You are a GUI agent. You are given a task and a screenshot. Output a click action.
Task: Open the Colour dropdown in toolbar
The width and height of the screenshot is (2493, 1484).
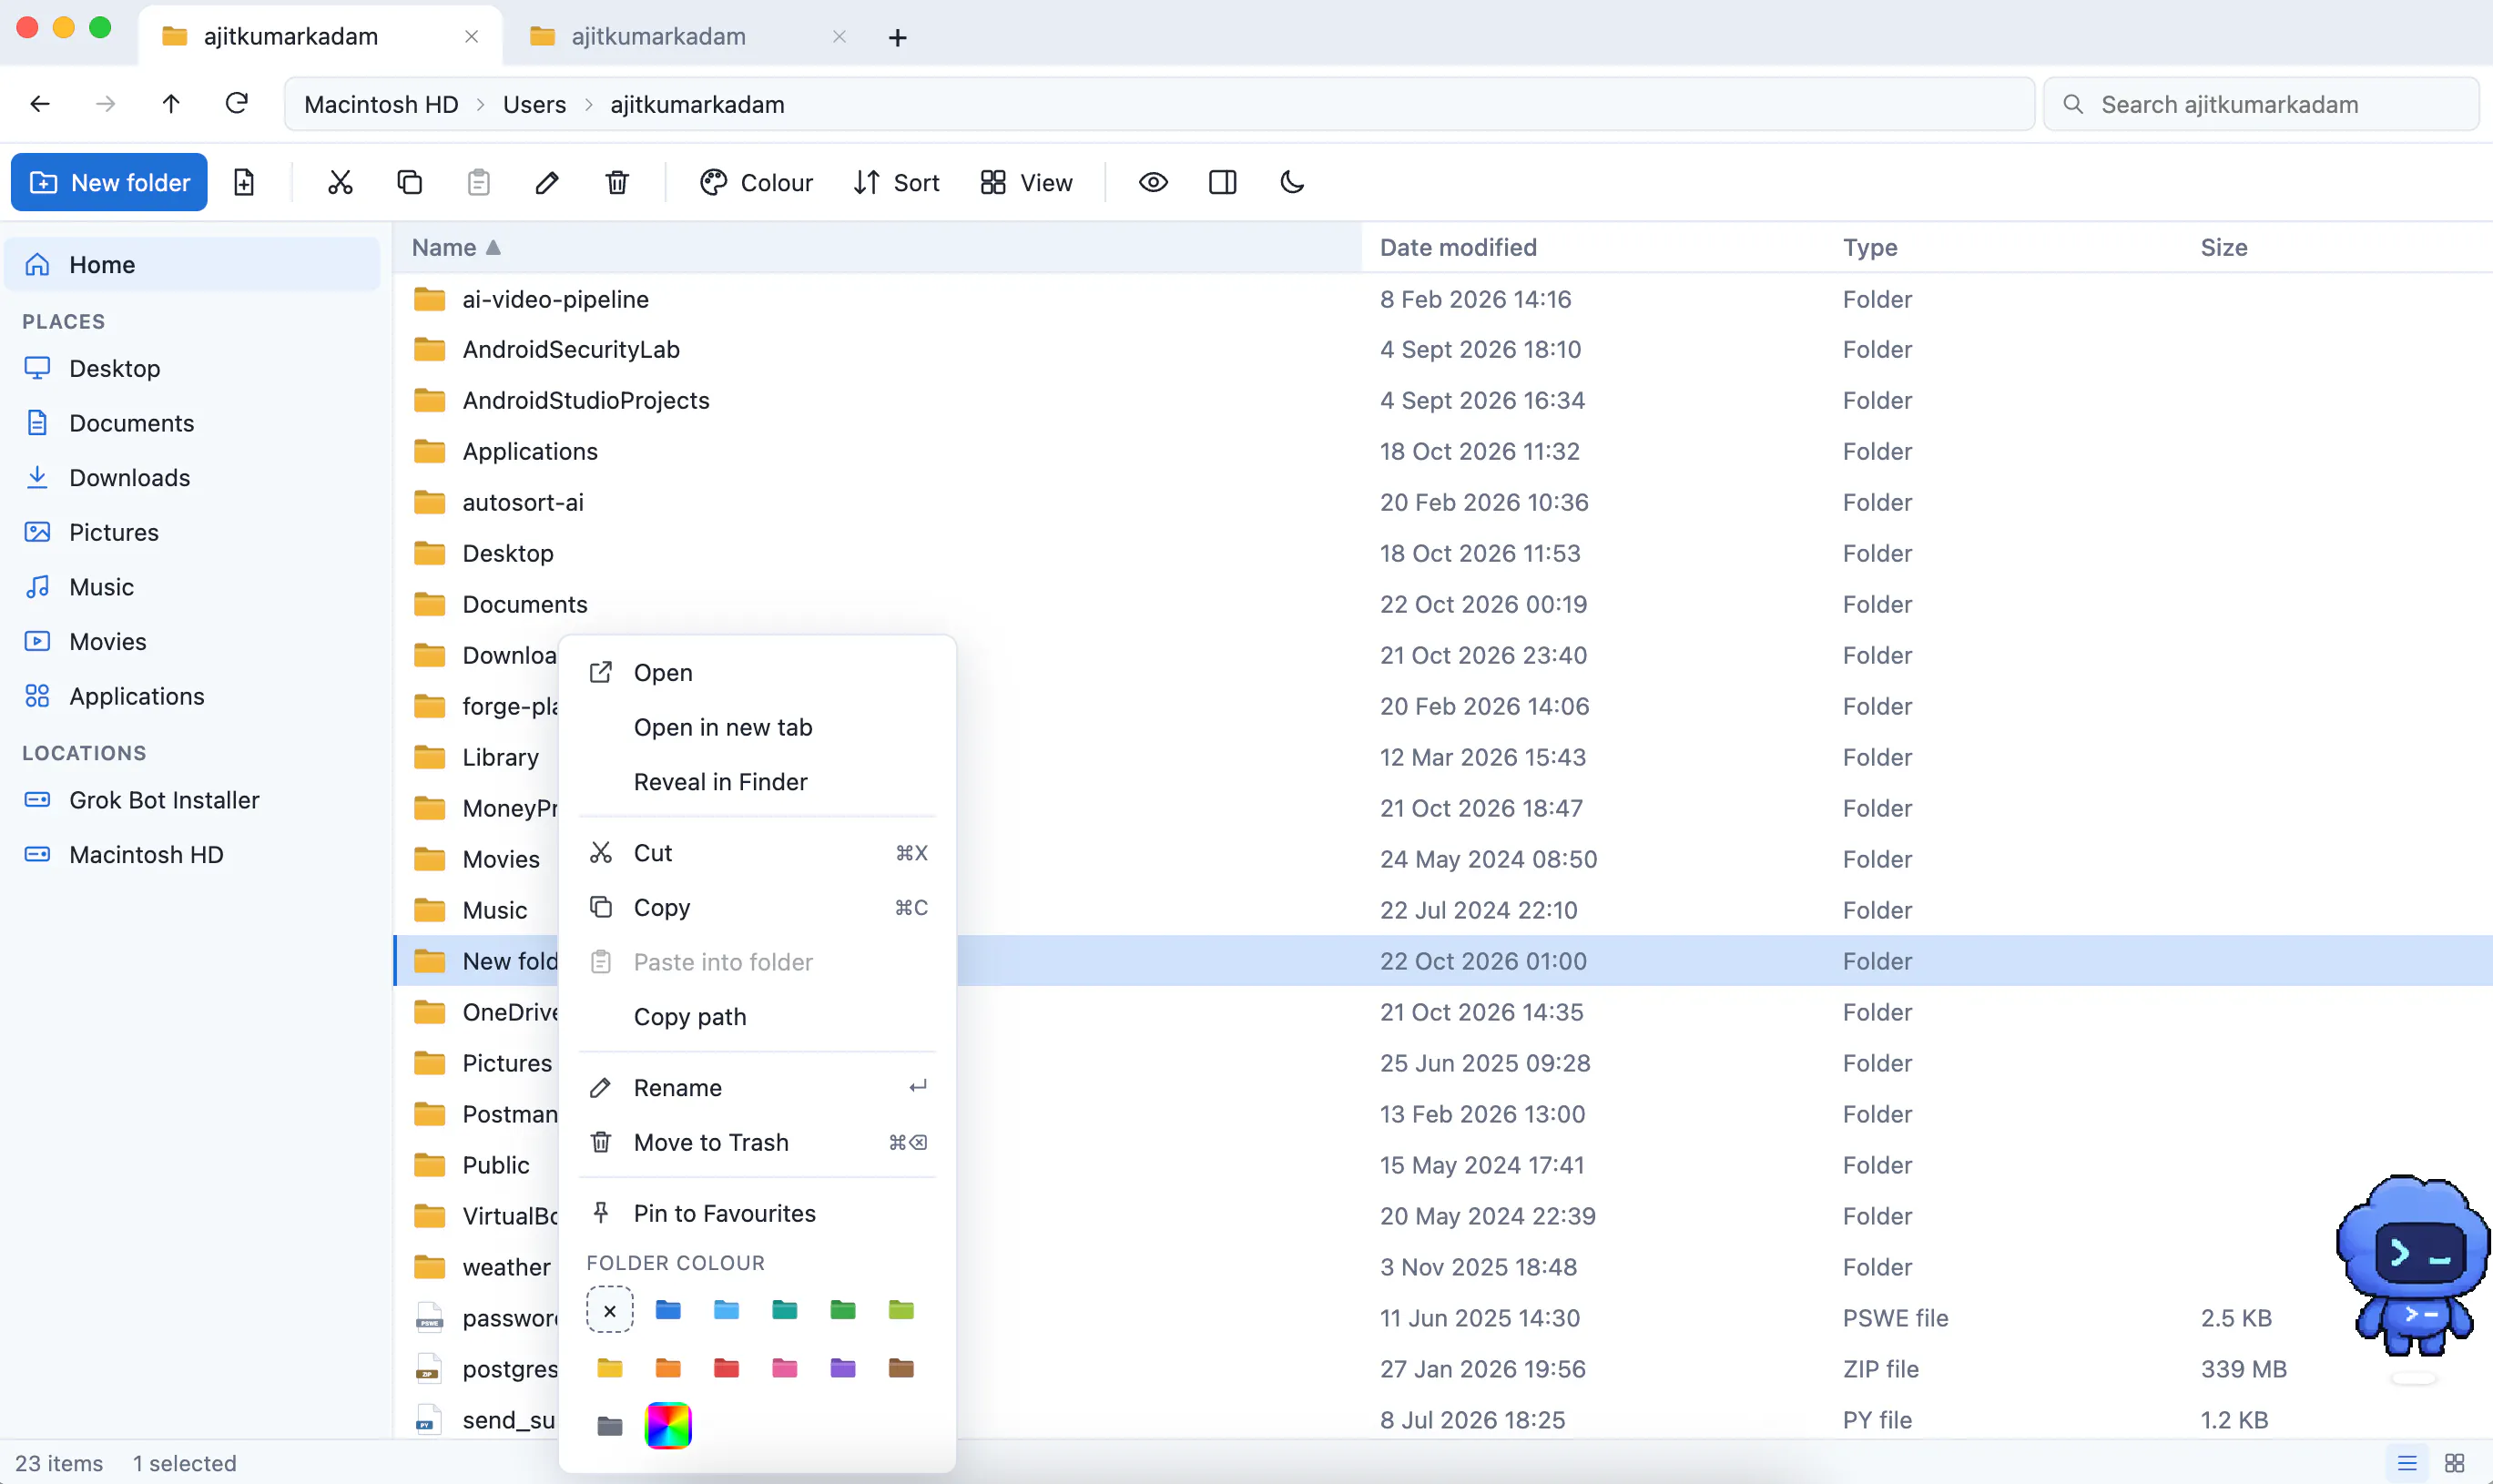(757, 182)
